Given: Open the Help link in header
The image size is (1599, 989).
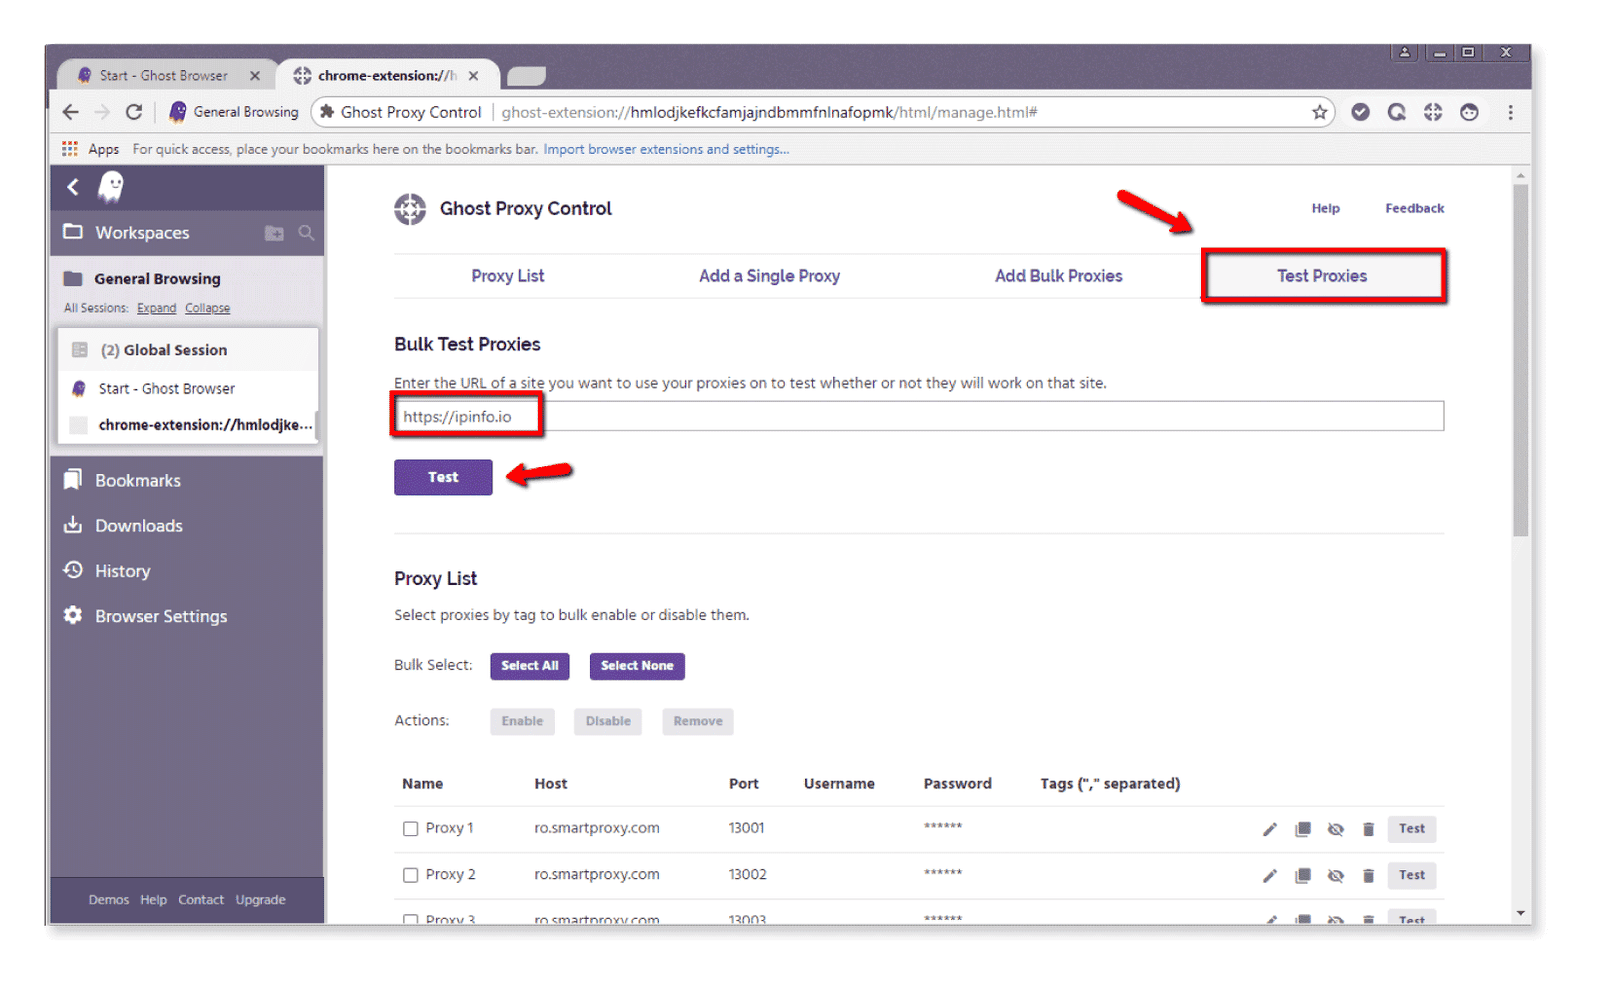Looking at the screenshot, I should tap(1325, 208).
